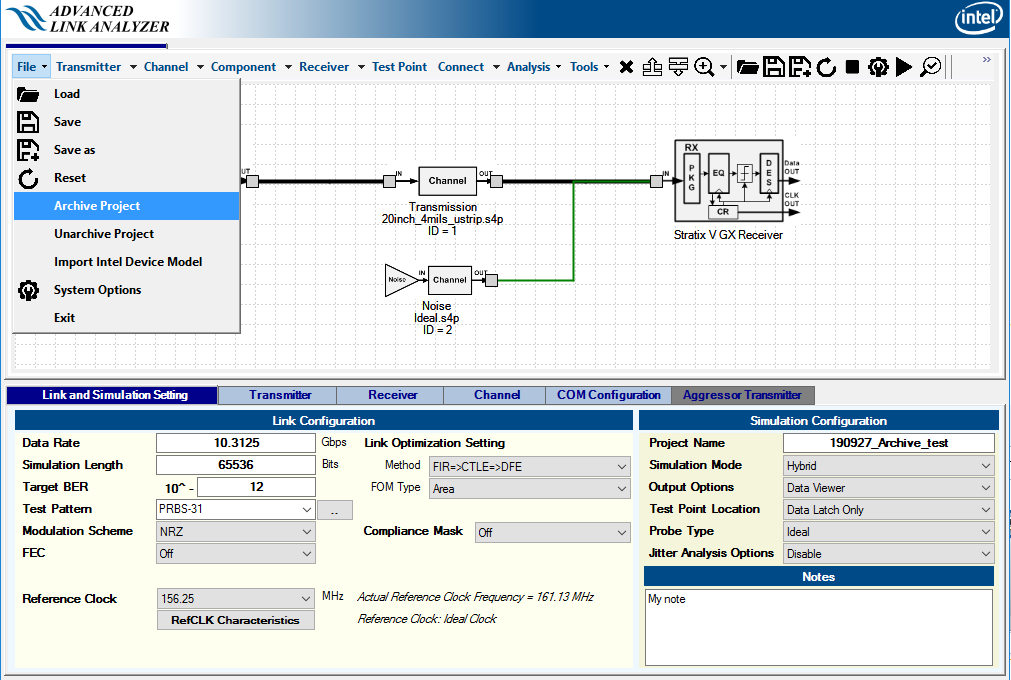Click the Data Rate input field
This screenshot has width=1011, height=680.
[236, 443]
